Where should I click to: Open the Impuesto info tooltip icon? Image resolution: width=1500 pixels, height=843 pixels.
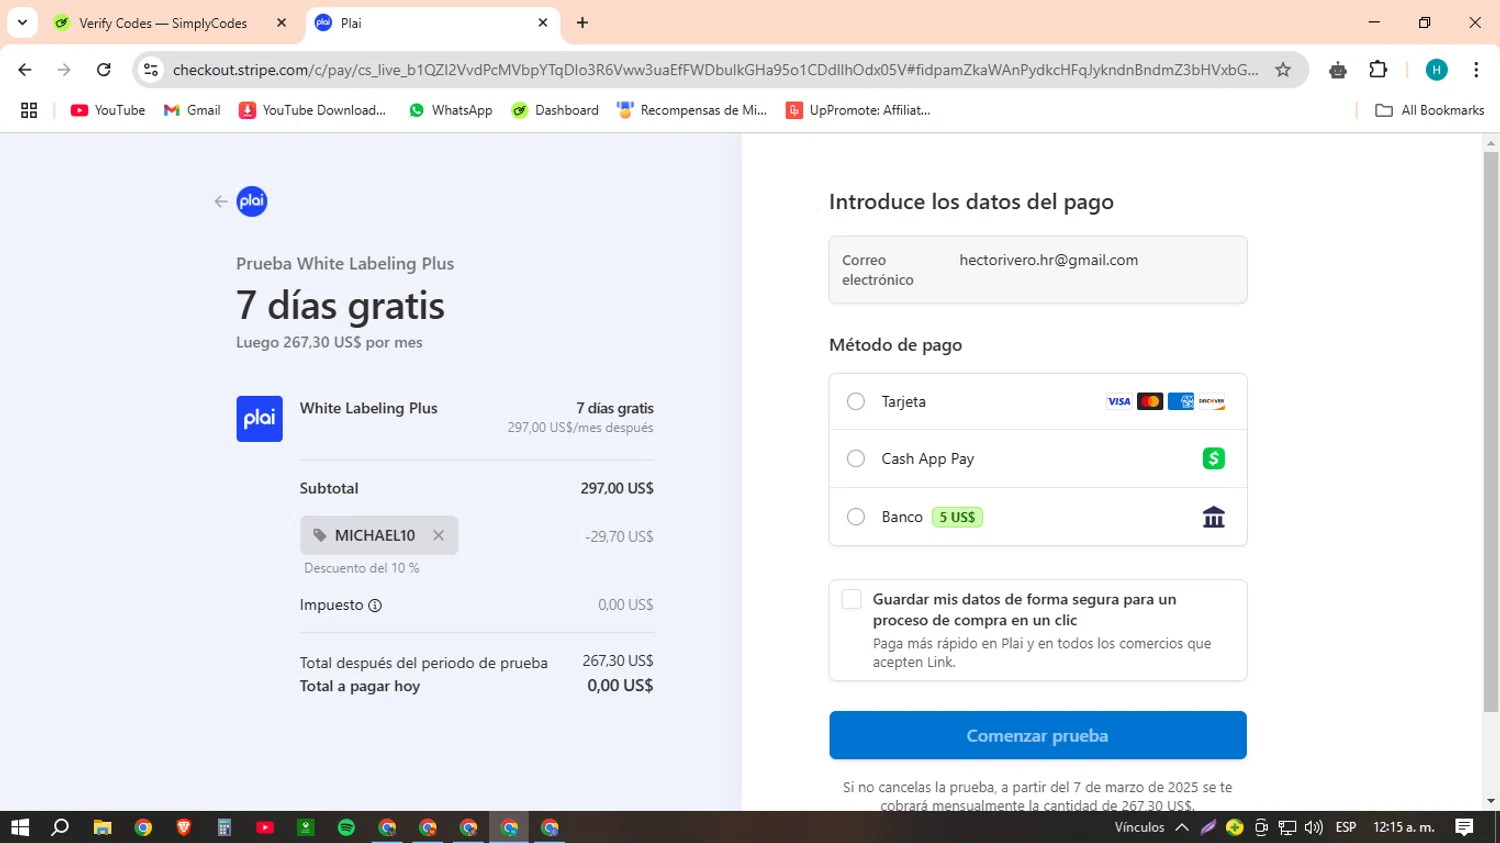coord(375,605)
